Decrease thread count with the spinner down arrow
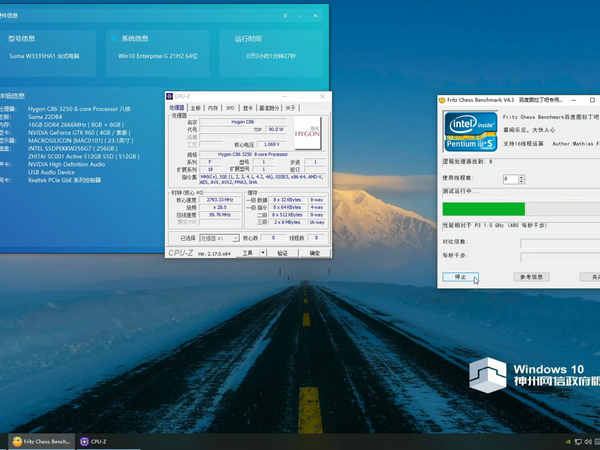 coord(521,181)
